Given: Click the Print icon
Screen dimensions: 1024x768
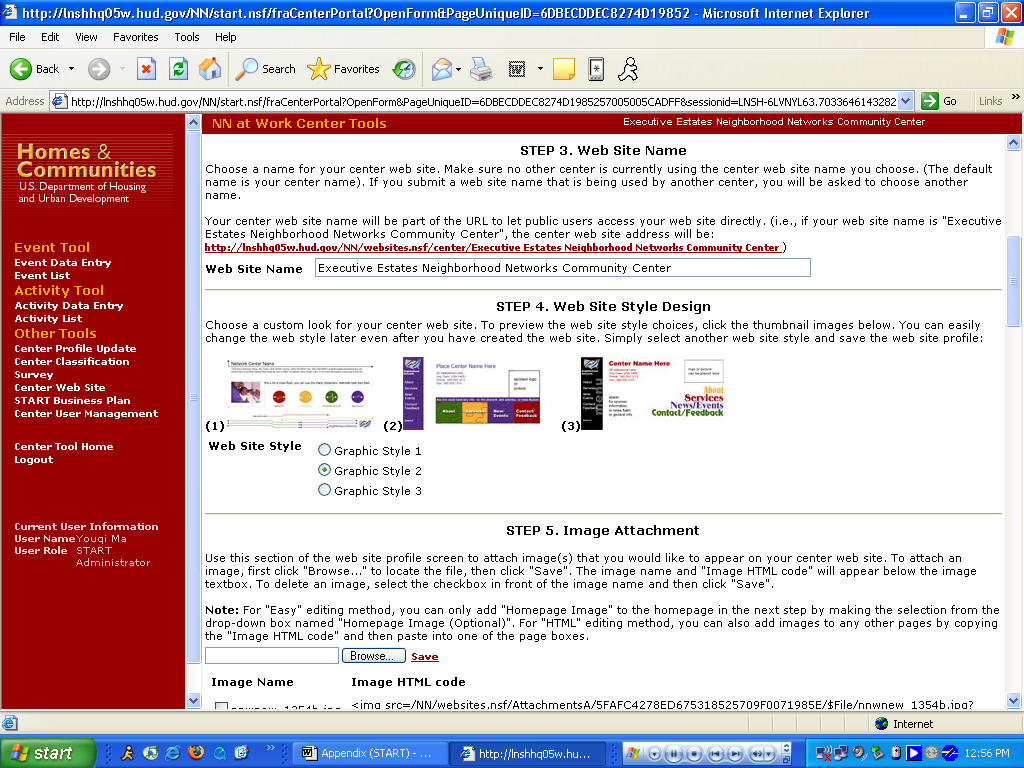Looking at the screenshot, I should tap(482, 69).
